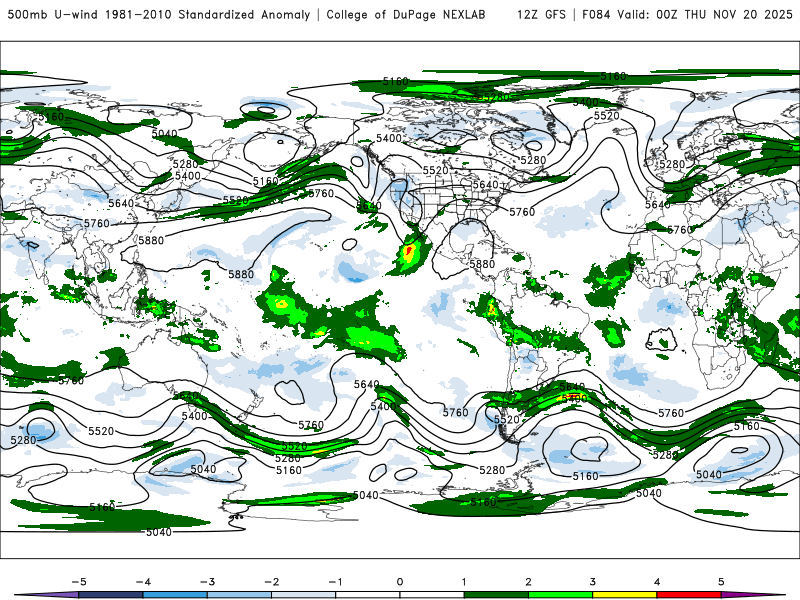Click the colorbar tick label "-5"
Image resolution: width=800 pixels, height=600 pixels.
tap(79, 582)
